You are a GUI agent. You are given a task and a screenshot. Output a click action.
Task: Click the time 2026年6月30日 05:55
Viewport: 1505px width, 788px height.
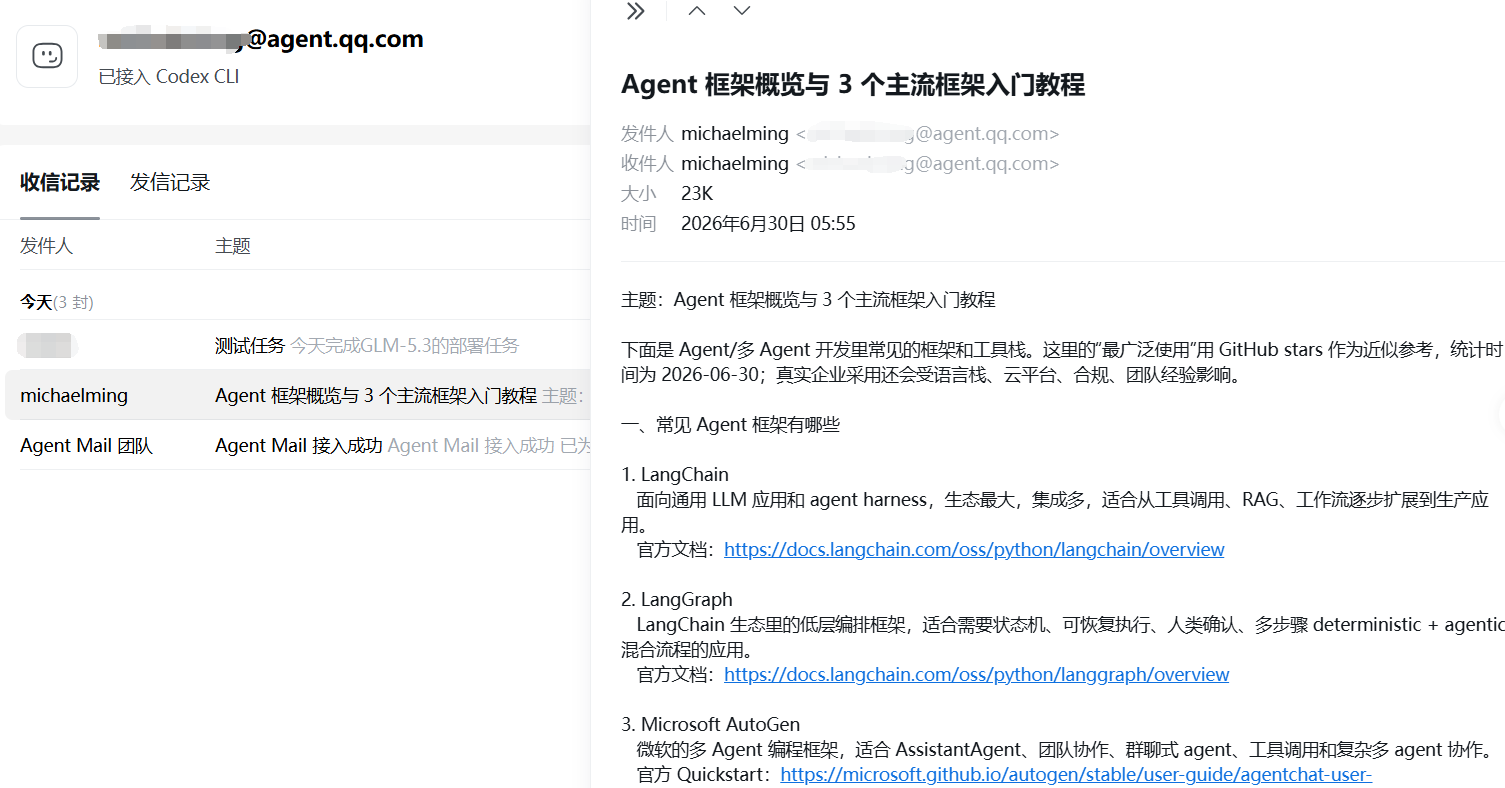point(768,224)
